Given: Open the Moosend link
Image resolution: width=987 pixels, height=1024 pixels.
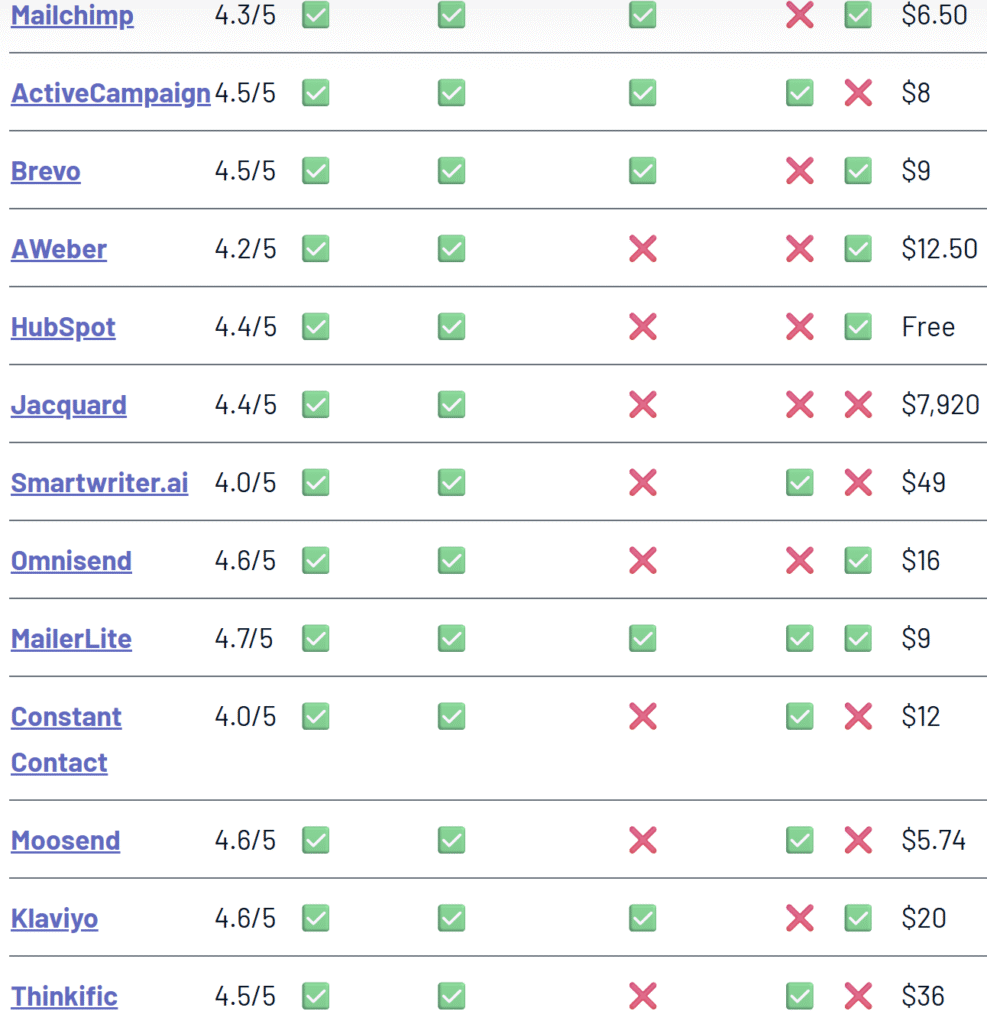Looking at the screenshot, I should 65,840.
